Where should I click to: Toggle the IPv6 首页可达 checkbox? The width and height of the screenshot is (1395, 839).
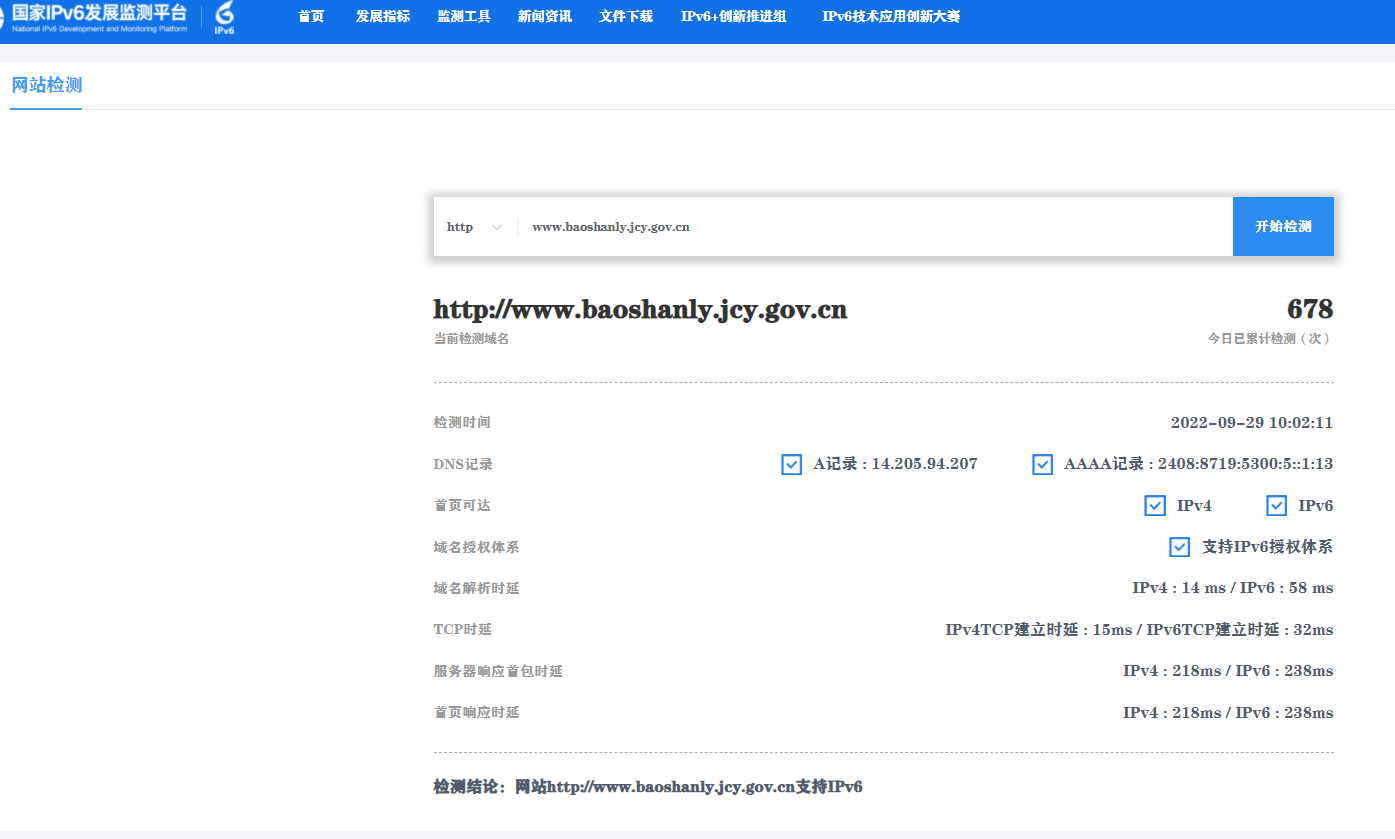(x=1276, y=506)
